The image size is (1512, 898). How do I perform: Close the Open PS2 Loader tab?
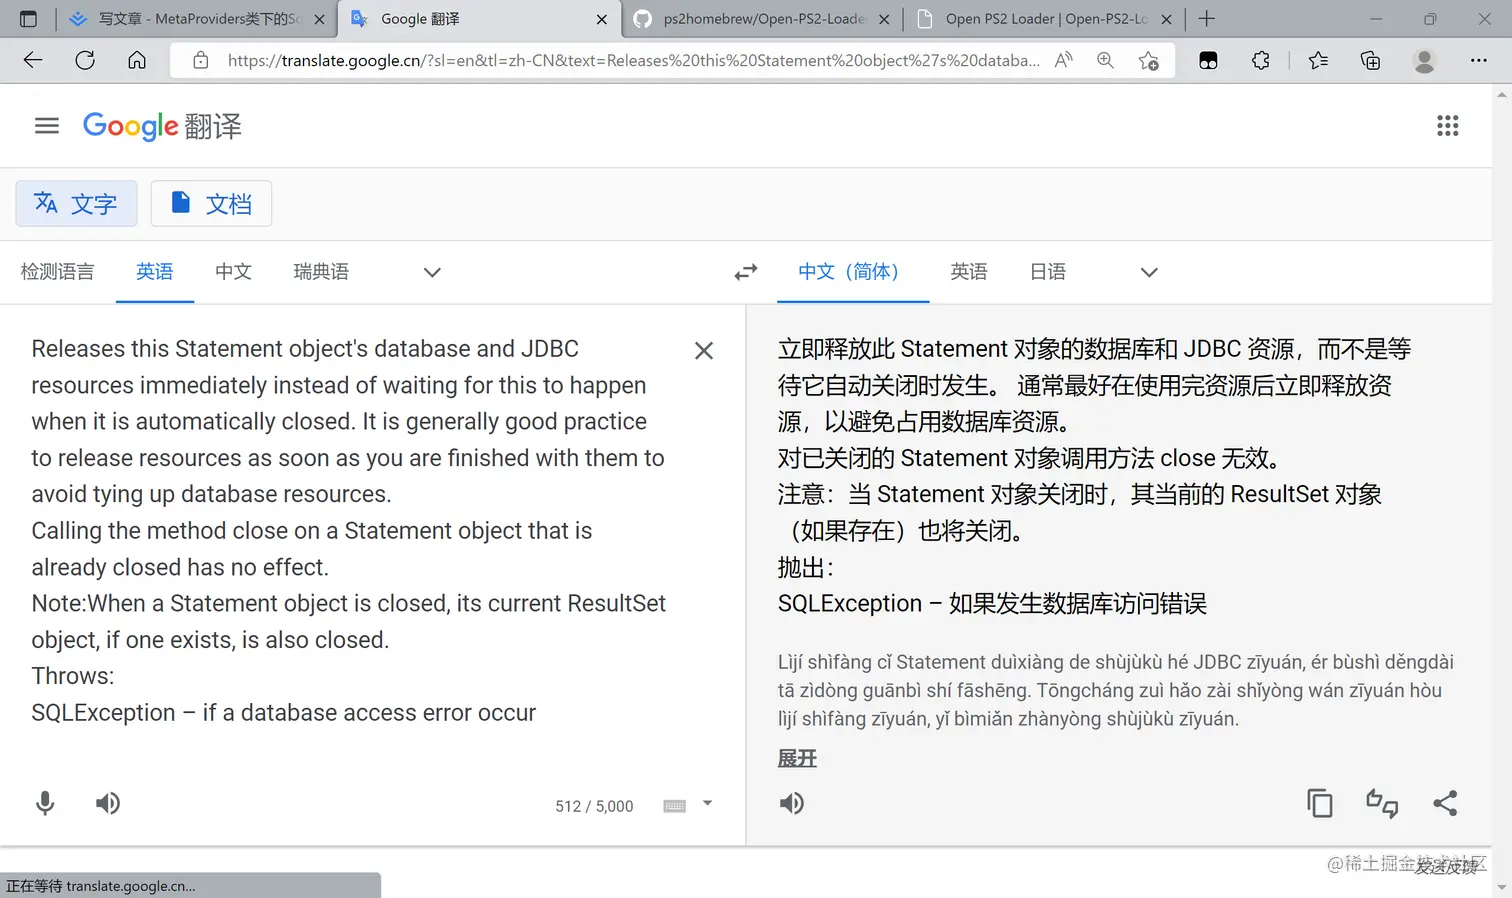pyautogui.click(x=1166, y=18)
